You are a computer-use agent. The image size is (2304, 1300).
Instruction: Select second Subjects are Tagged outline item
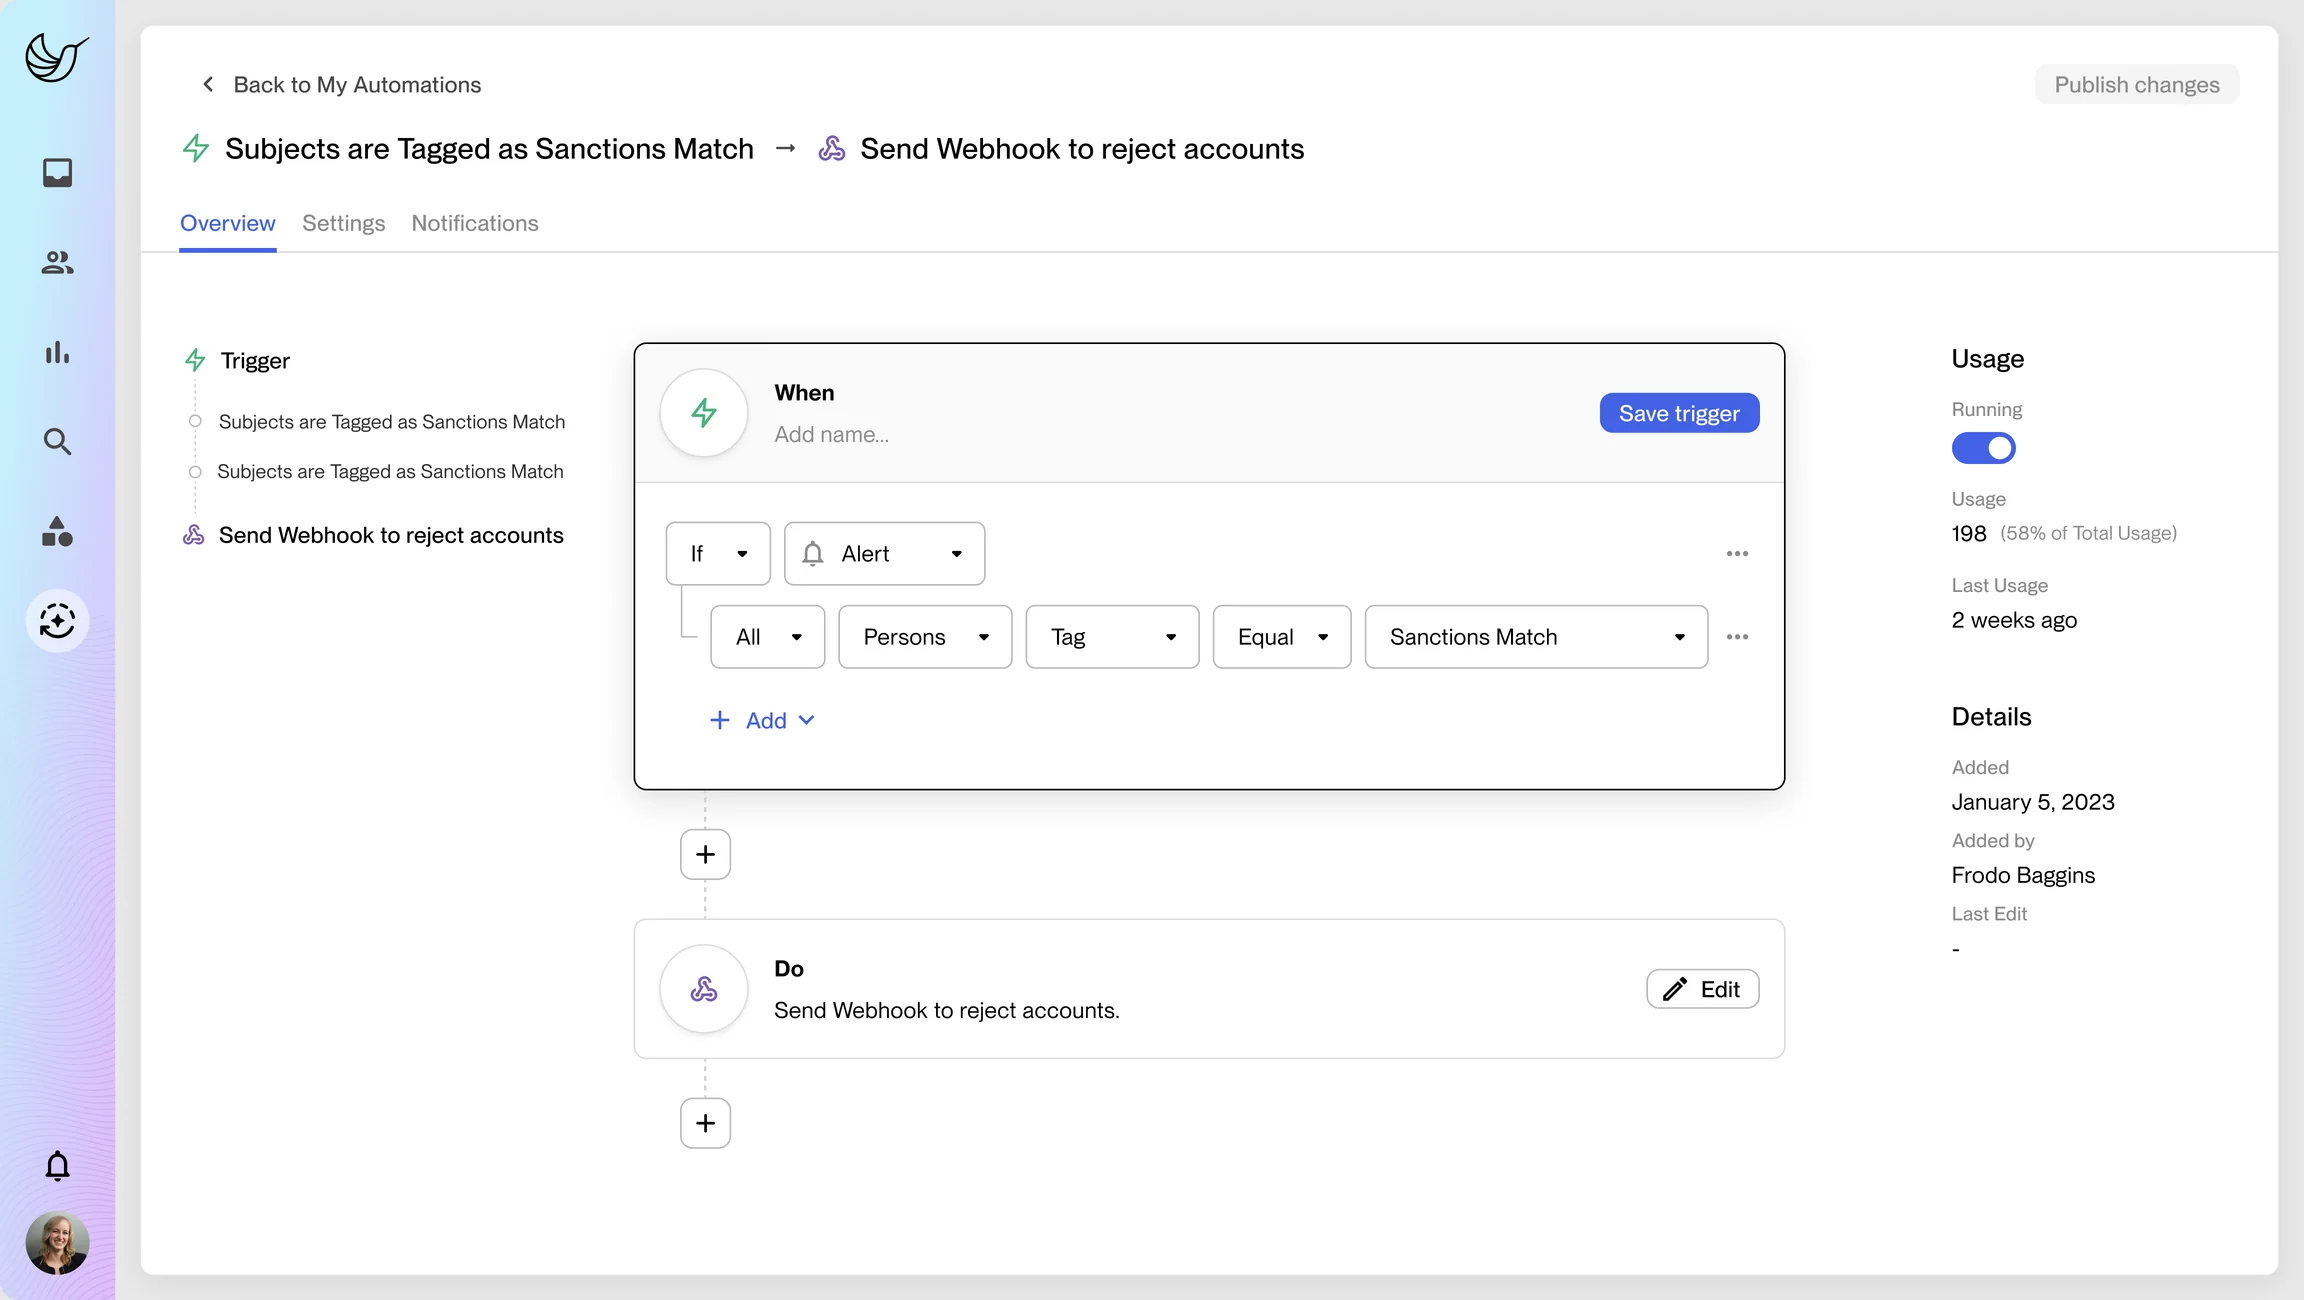[x=390, y=471]
